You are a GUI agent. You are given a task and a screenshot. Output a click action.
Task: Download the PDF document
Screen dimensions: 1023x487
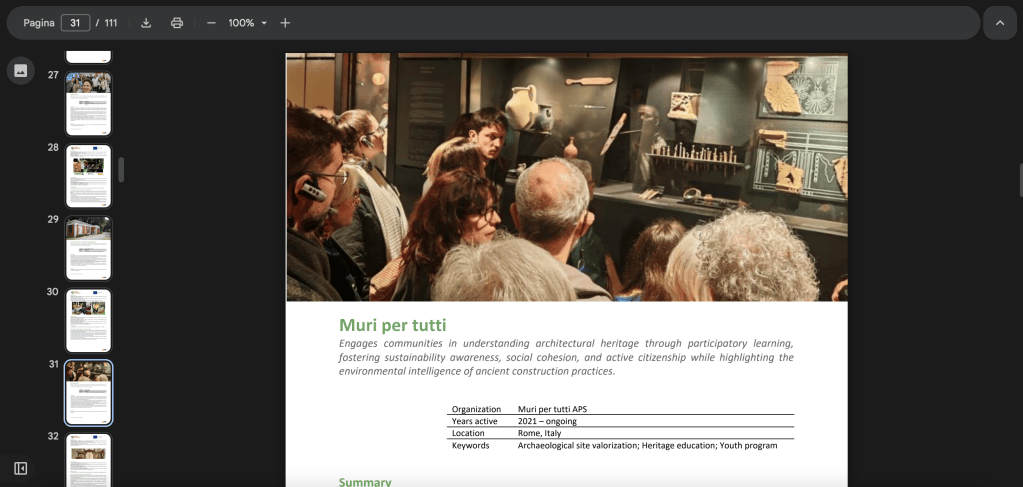(146, 23)
